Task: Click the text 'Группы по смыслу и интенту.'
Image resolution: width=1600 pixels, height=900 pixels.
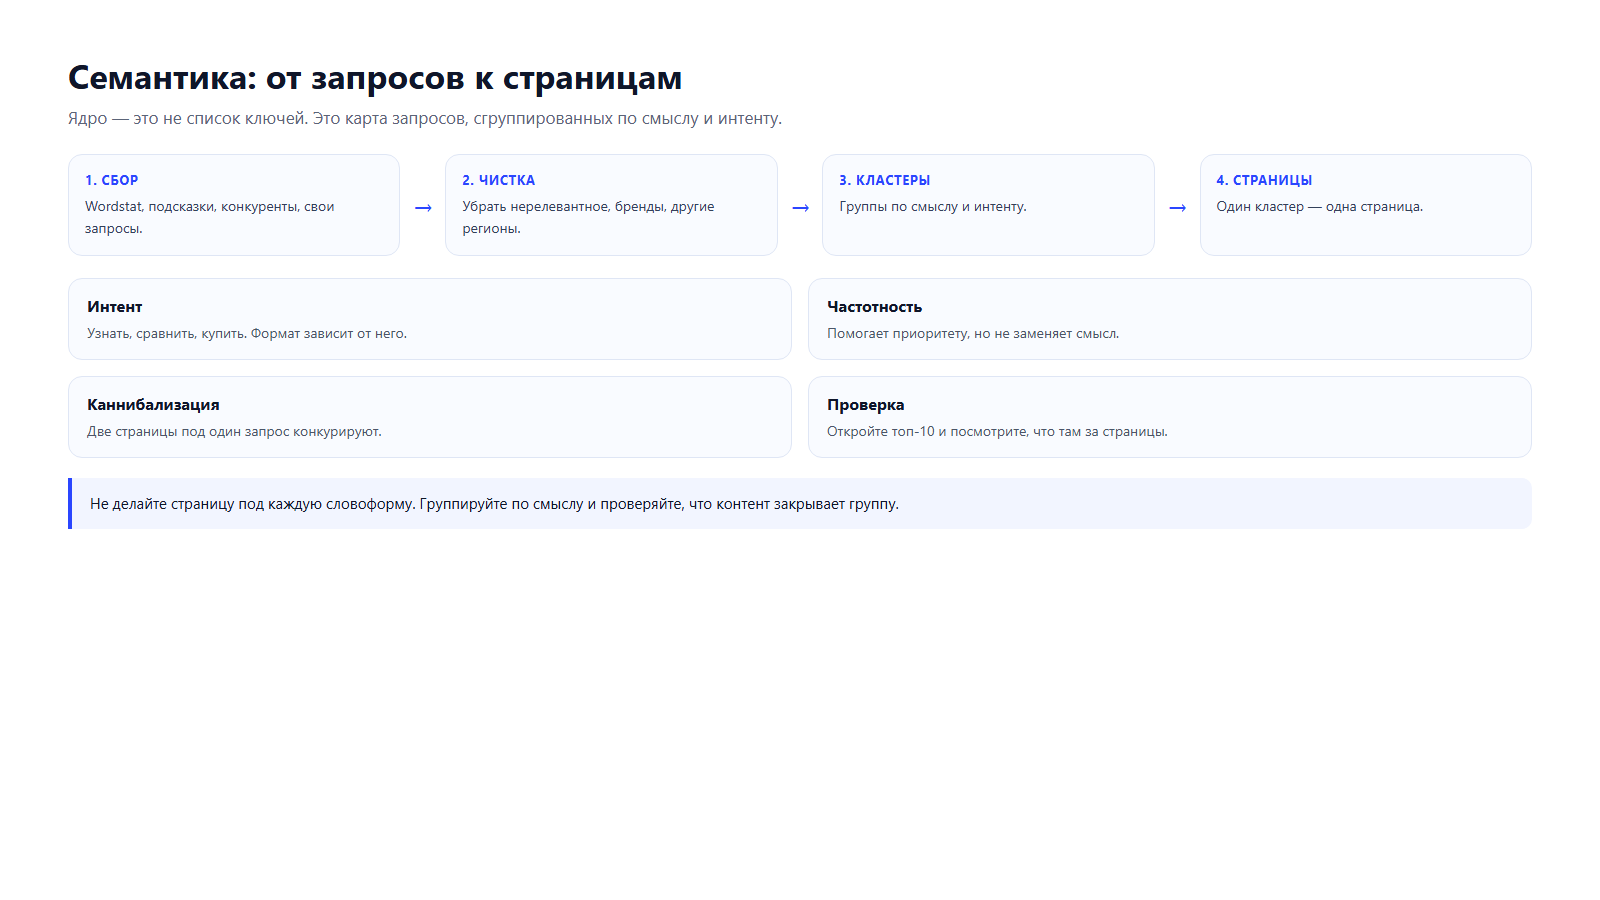Action: pyautogui.click(x=933, y=206)
